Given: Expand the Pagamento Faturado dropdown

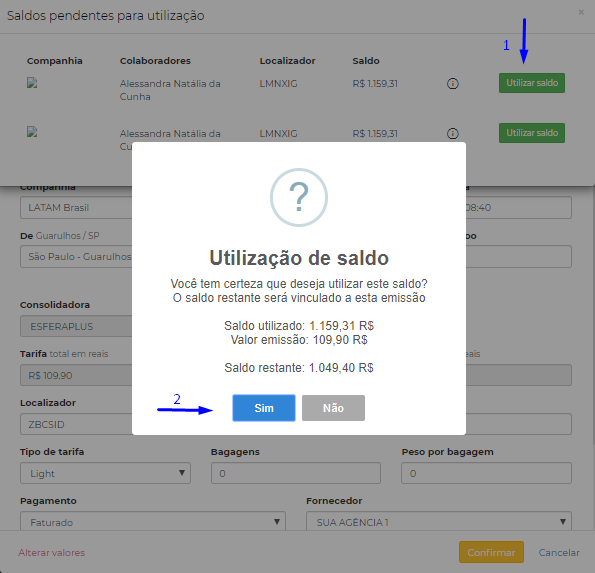Looking at the screenshot, I should coord(153,522).
